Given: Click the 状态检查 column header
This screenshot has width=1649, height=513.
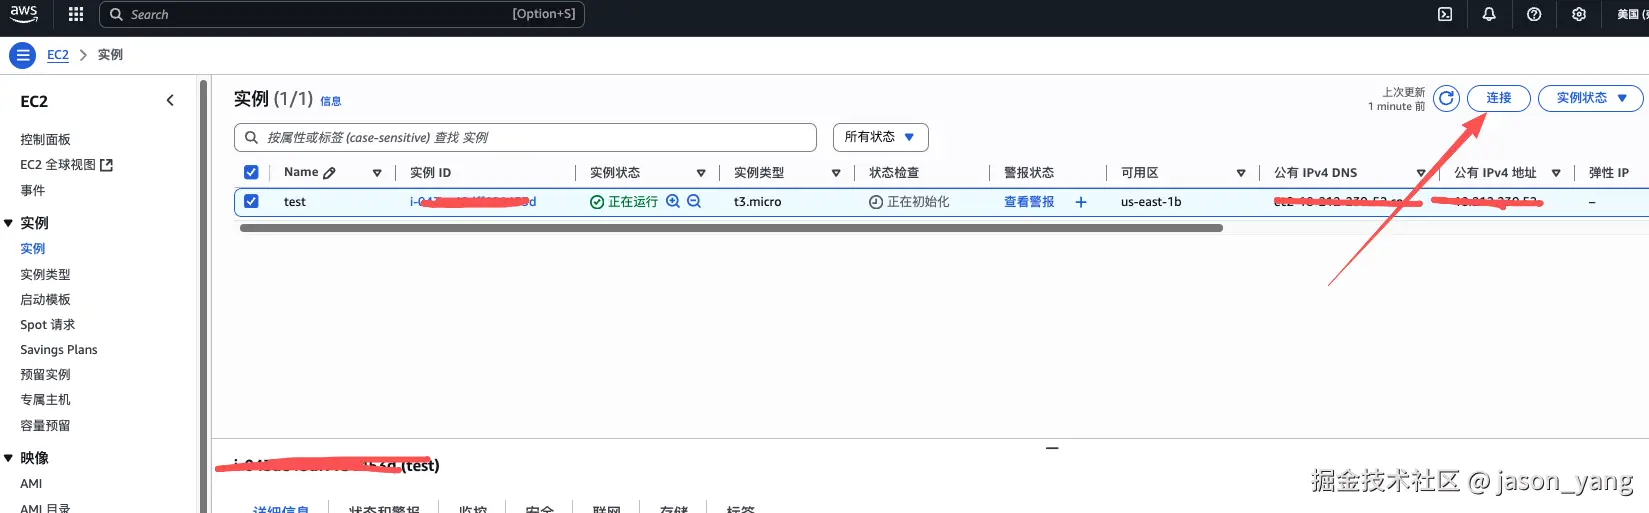Looking at the screenshot, I should click(x=894, y=173).
